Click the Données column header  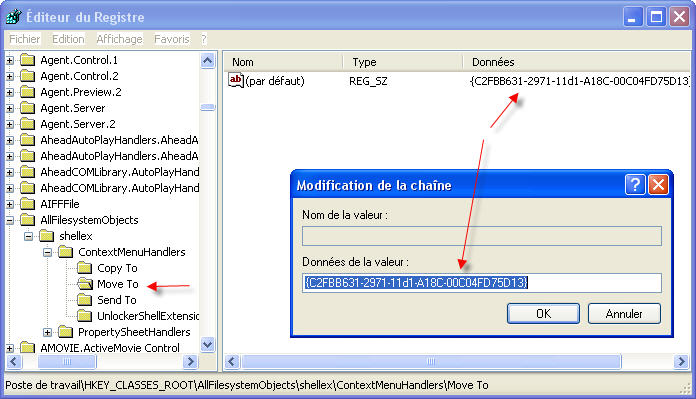577,62
